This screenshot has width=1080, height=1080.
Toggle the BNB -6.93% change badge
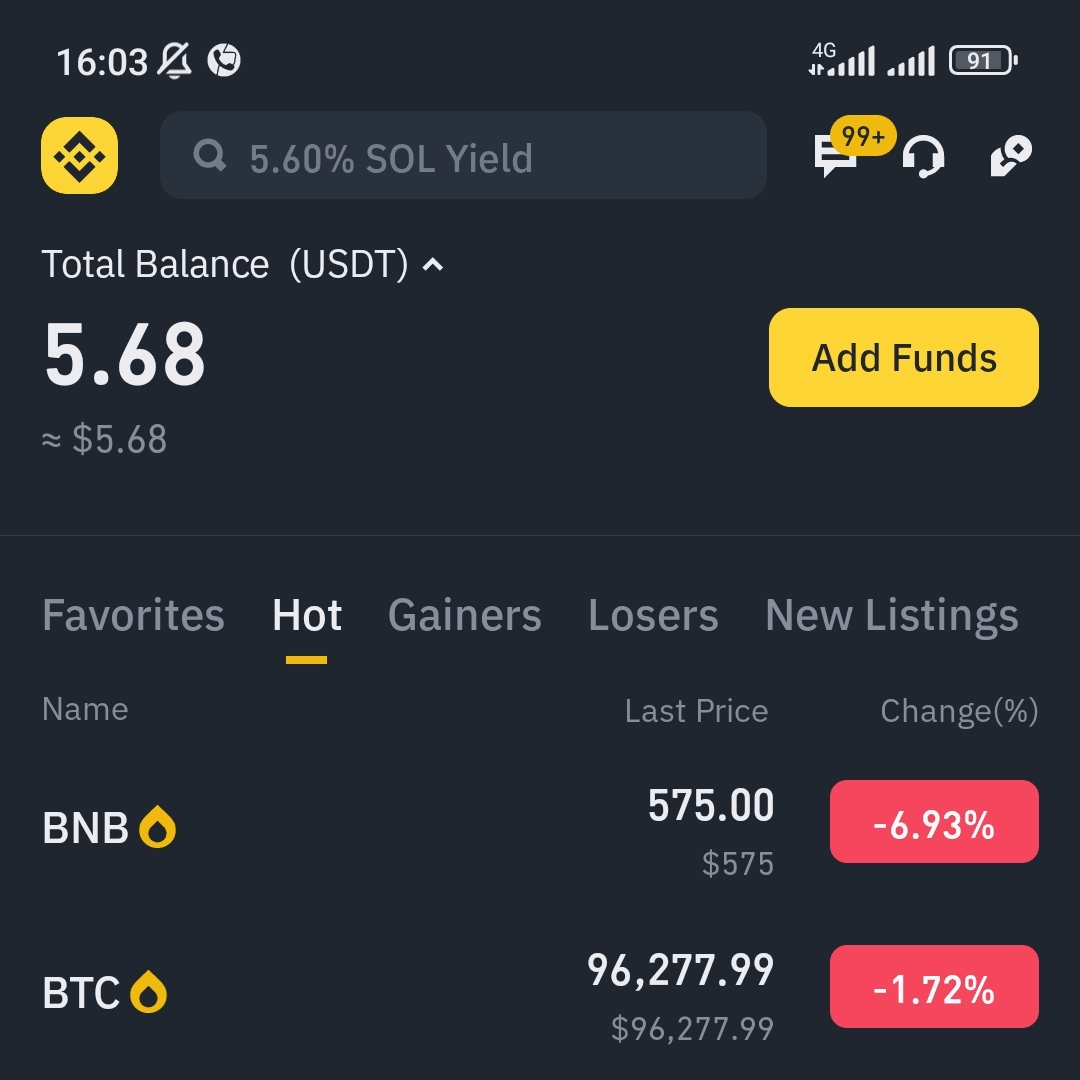pos(934,822)
